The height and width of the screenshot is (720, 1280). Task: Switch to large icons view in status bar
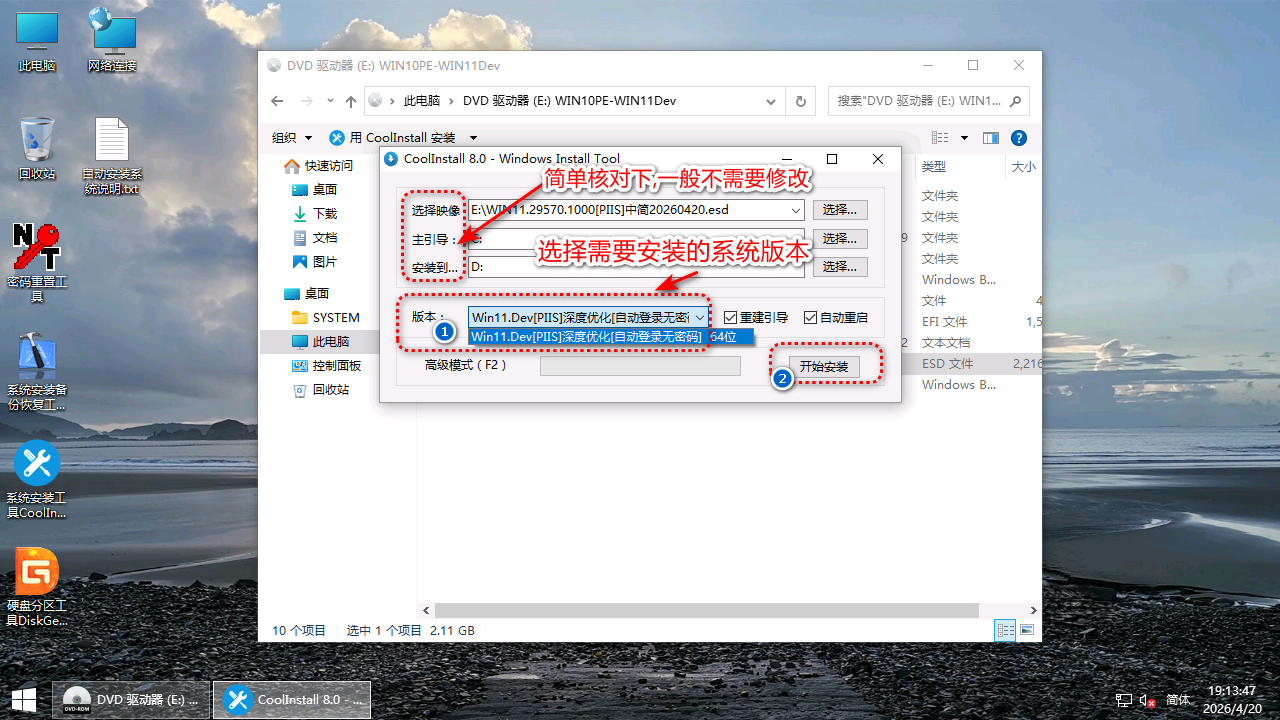pyautogui.click(x=1027, y=630)
